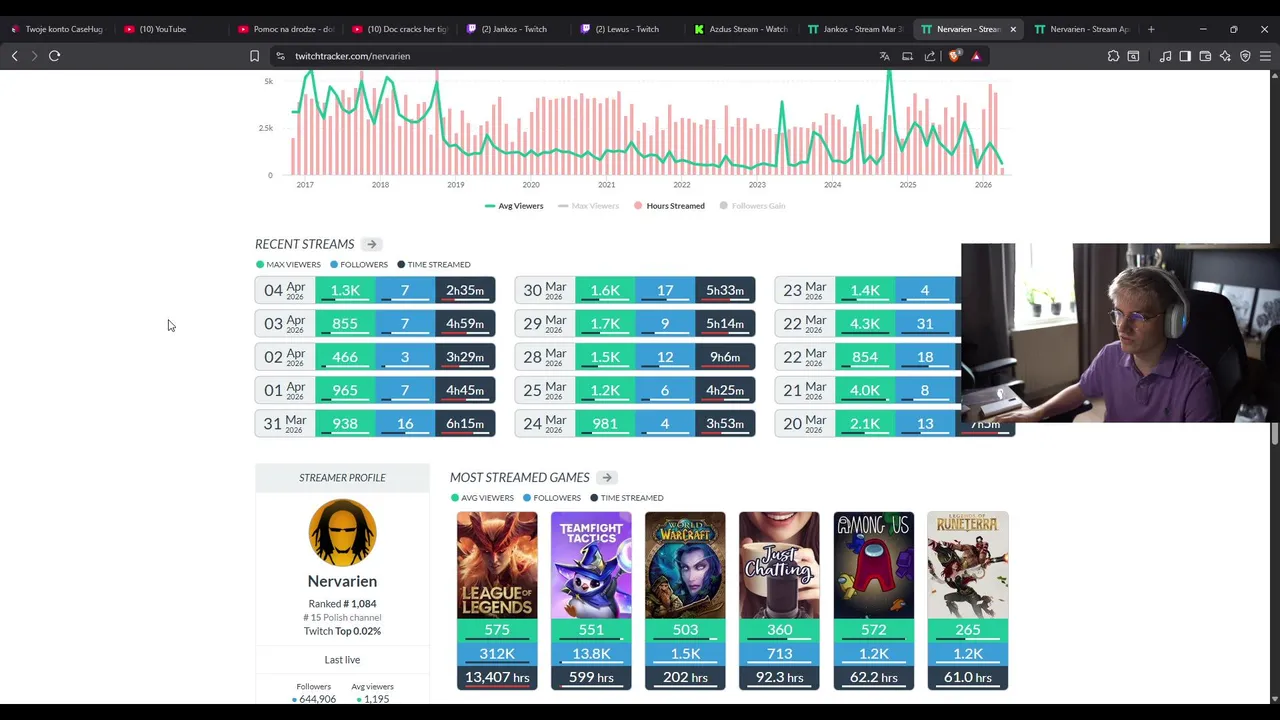Screen dimensions: 1280x720
Task: Click the '# 15 Polish channel' text
Action: pos(342,617)
